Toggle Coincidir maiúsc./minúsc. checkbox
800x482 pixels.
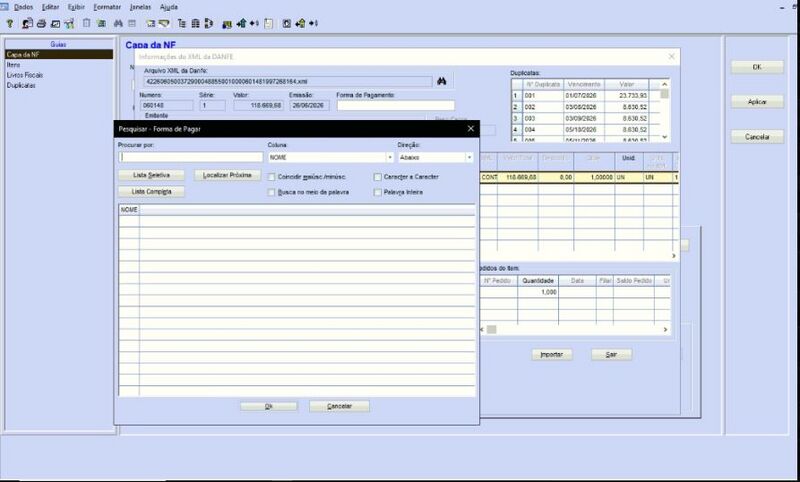point(271,177)
